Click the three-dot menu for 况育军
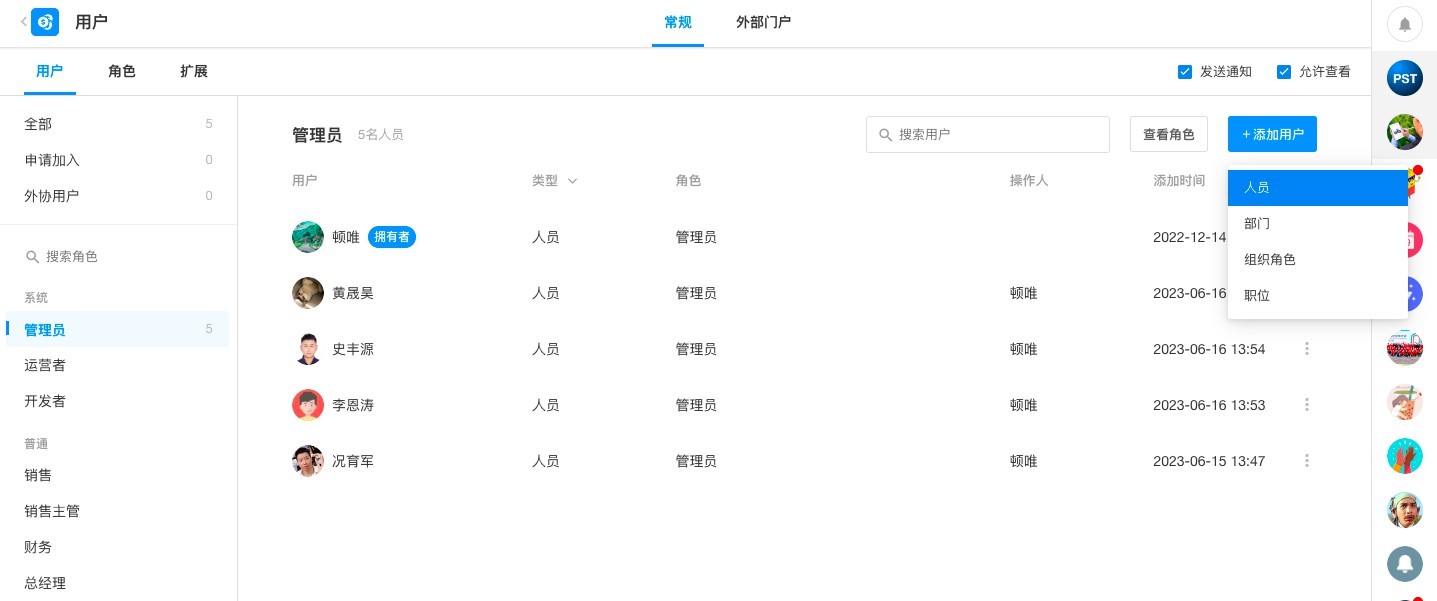 pos(1306,461)
